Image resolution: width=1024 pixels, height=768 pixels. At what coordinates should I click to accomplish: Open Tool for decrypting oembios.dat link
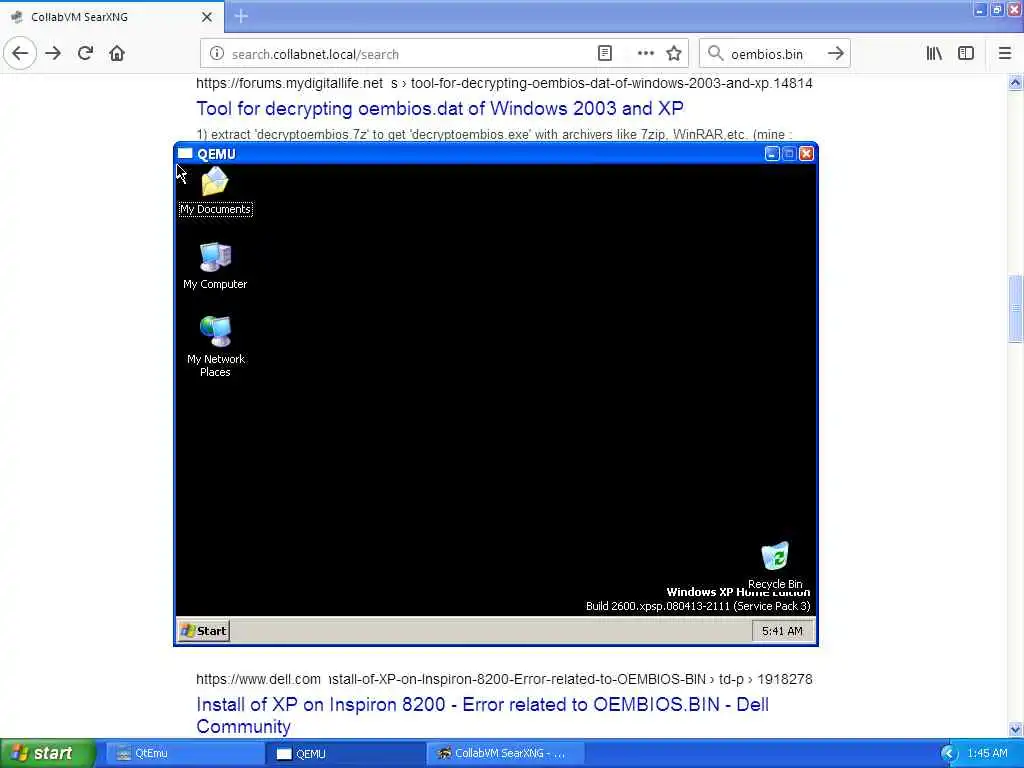(x=440, y=108)
